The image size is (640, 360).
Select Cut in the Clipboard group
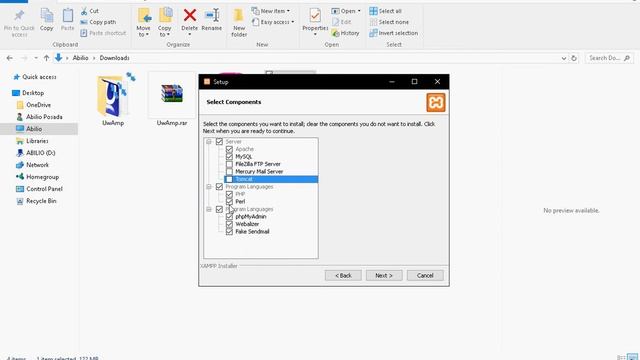[90, 11]
